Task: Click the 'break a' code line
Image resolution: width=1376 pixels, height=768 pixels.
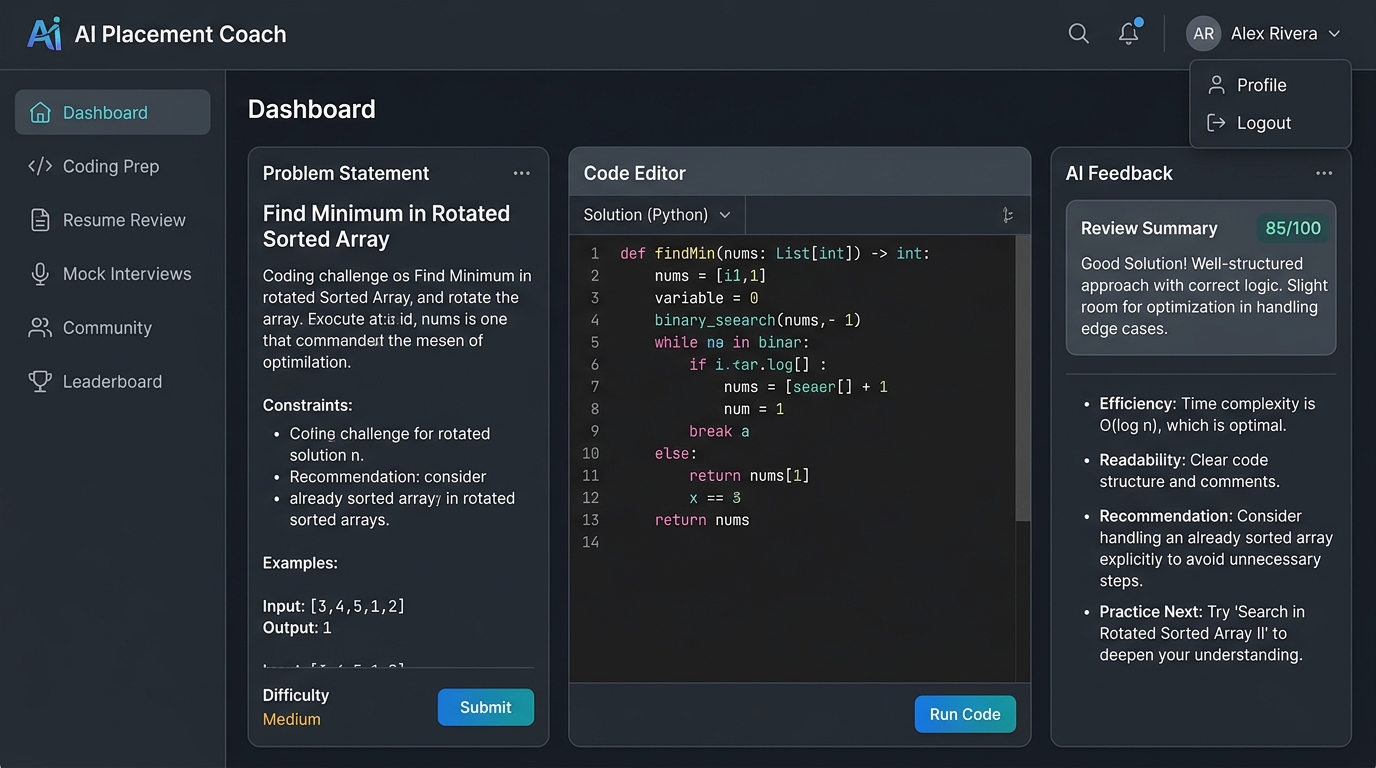Action: 719,432
